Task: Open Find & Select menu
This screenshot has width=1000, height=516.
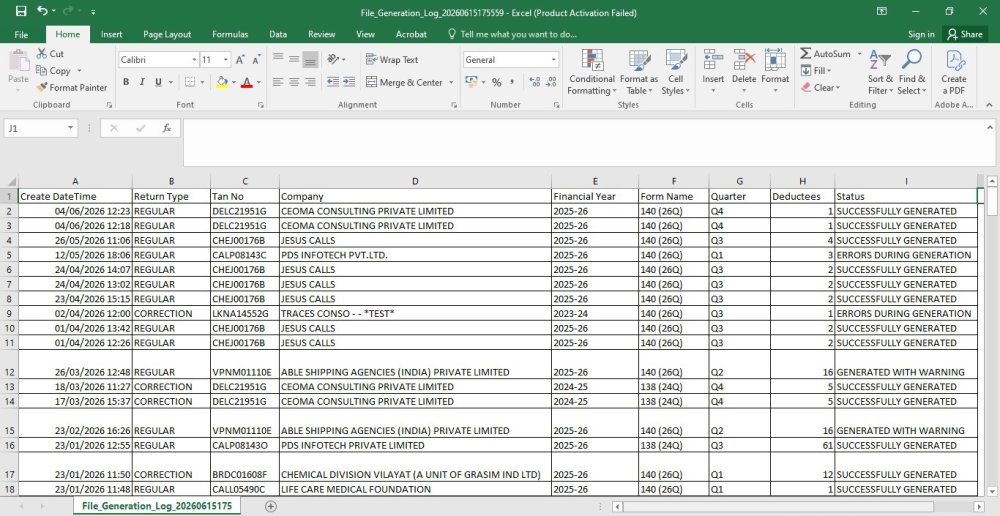Action: [911, 73]
